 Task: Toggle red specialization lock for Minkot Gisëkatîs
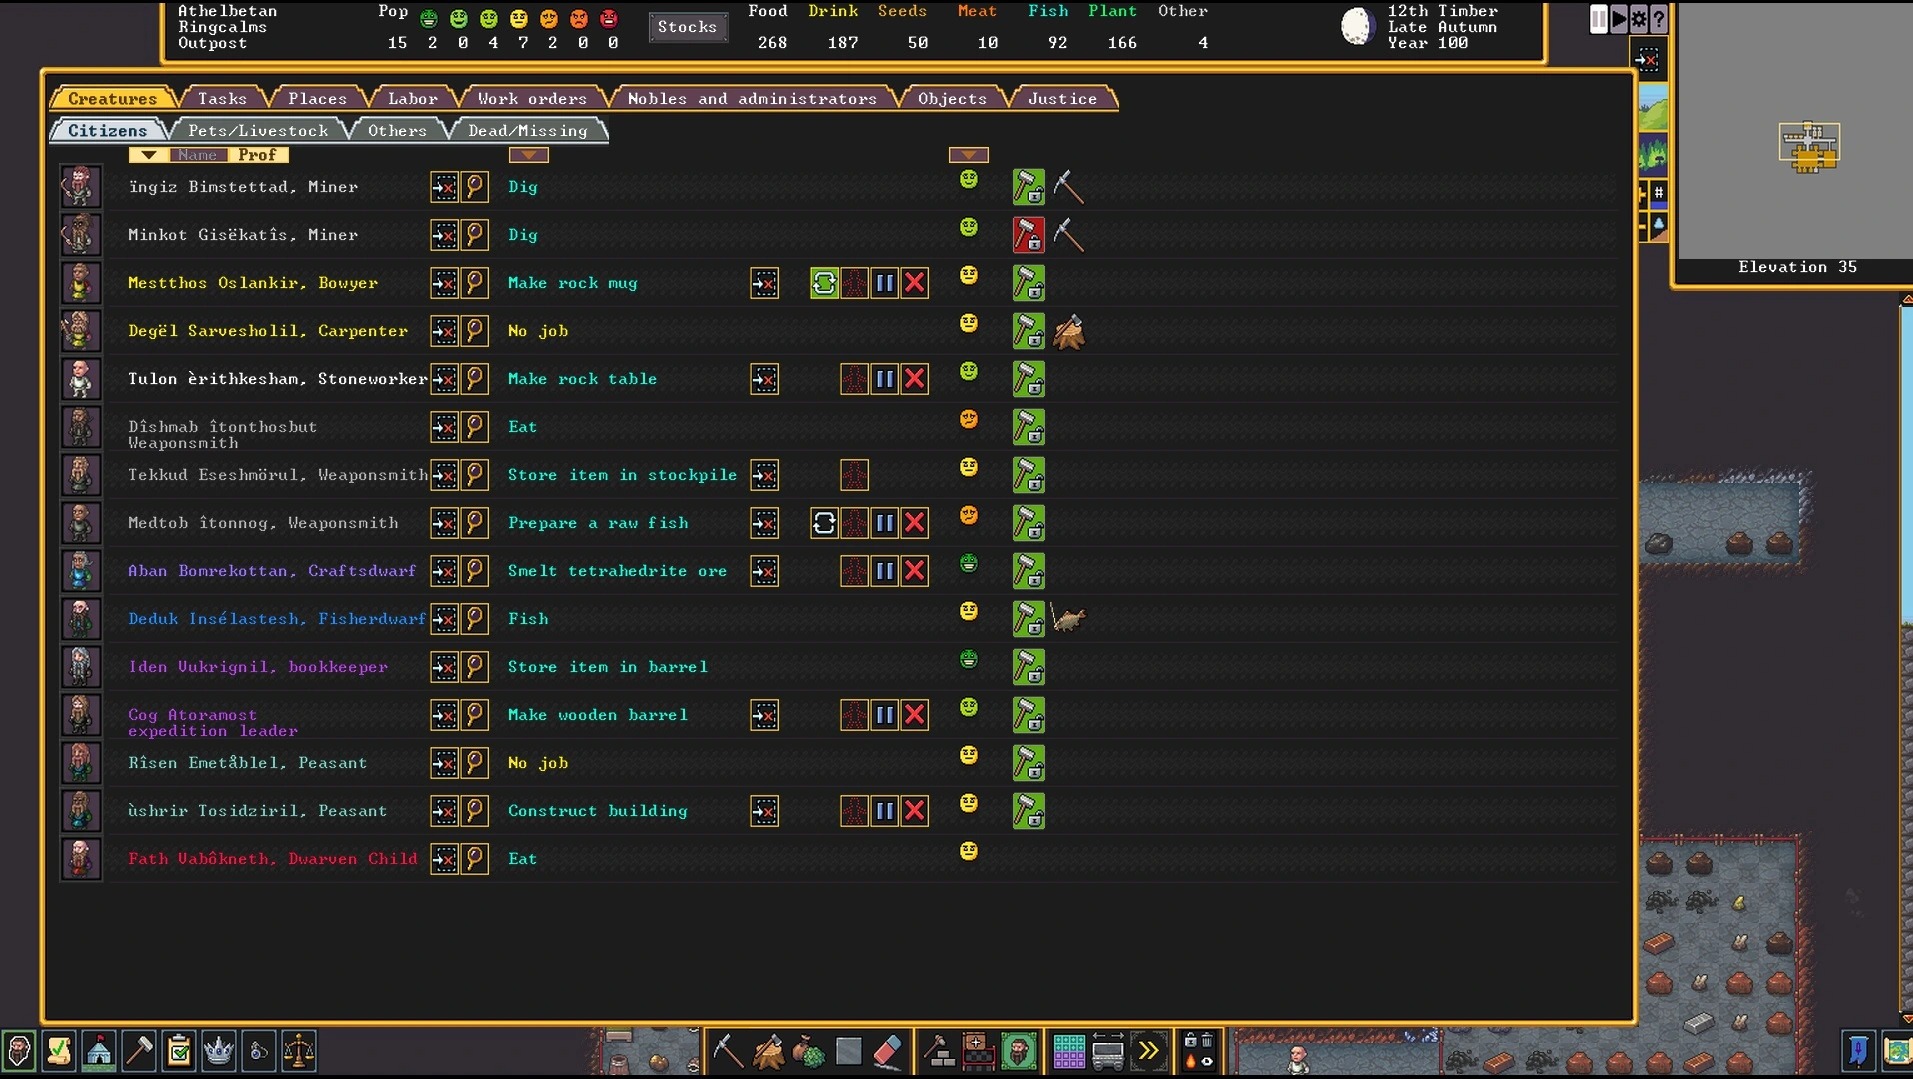tap(1028, 235)
